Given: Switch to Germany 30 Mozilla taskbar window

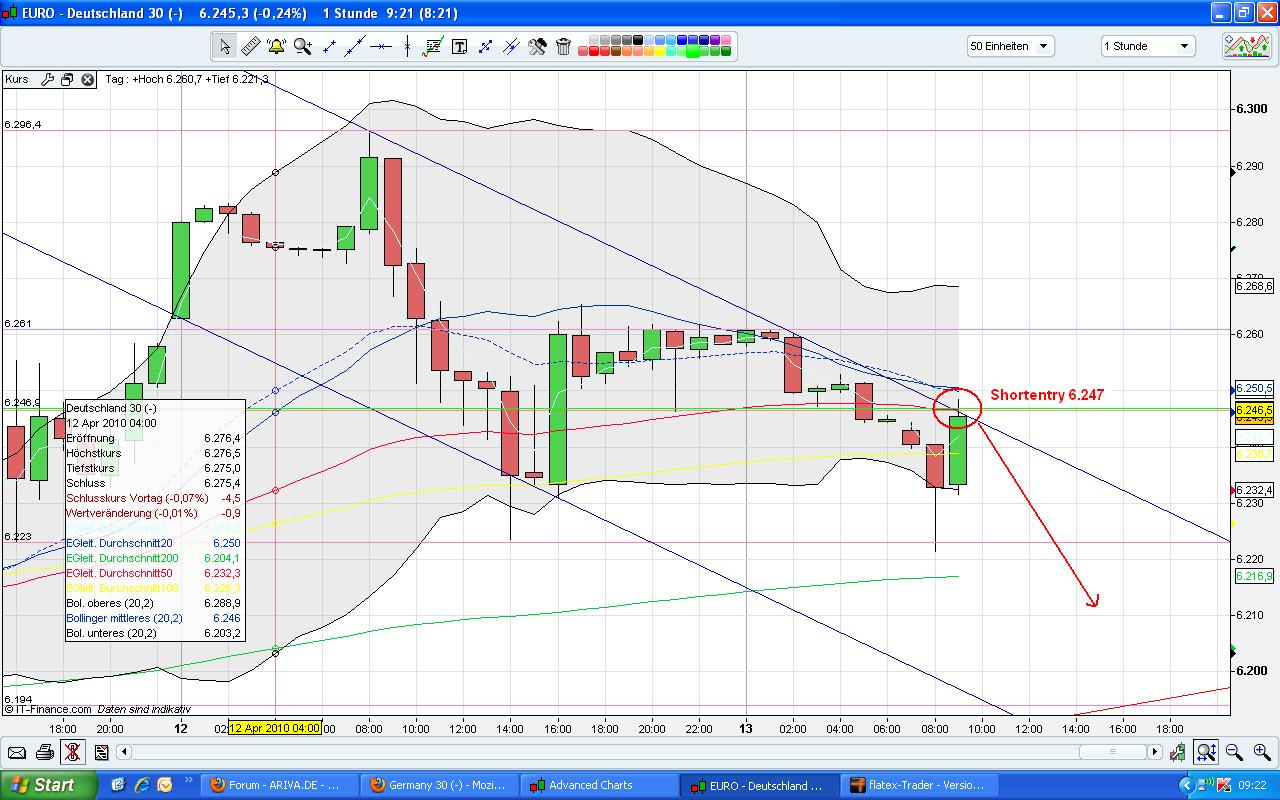Looking at the screenshot, I should point(440,785).
